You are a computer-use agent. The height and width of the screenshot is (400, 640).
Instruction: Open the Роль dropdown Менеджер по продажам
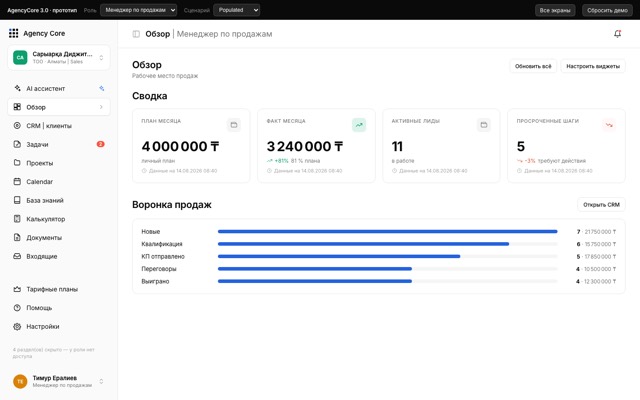click(139, 10)
